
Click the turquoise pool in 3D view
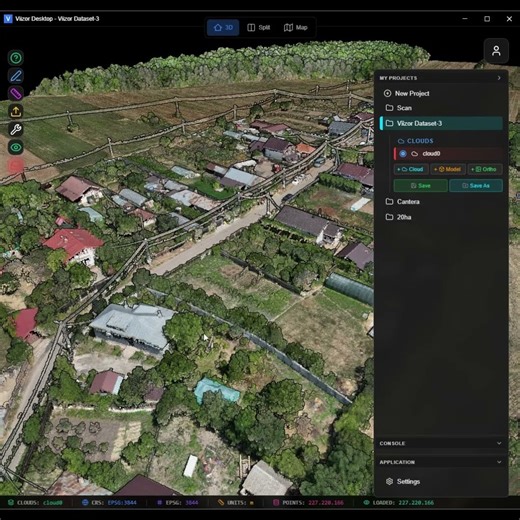[x=217, y=390]
